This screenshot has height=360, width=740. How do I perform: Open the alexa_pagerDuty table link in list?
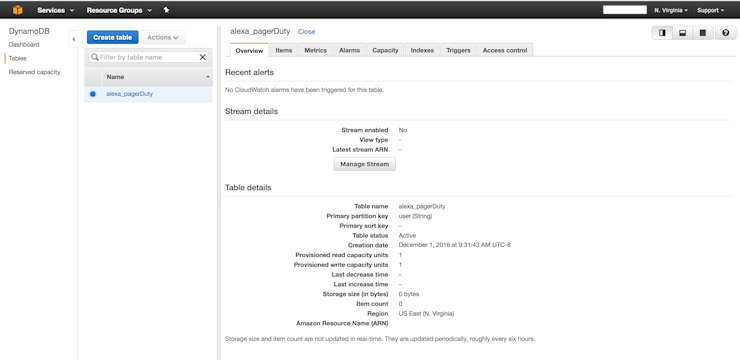click(x=129, y=94)
